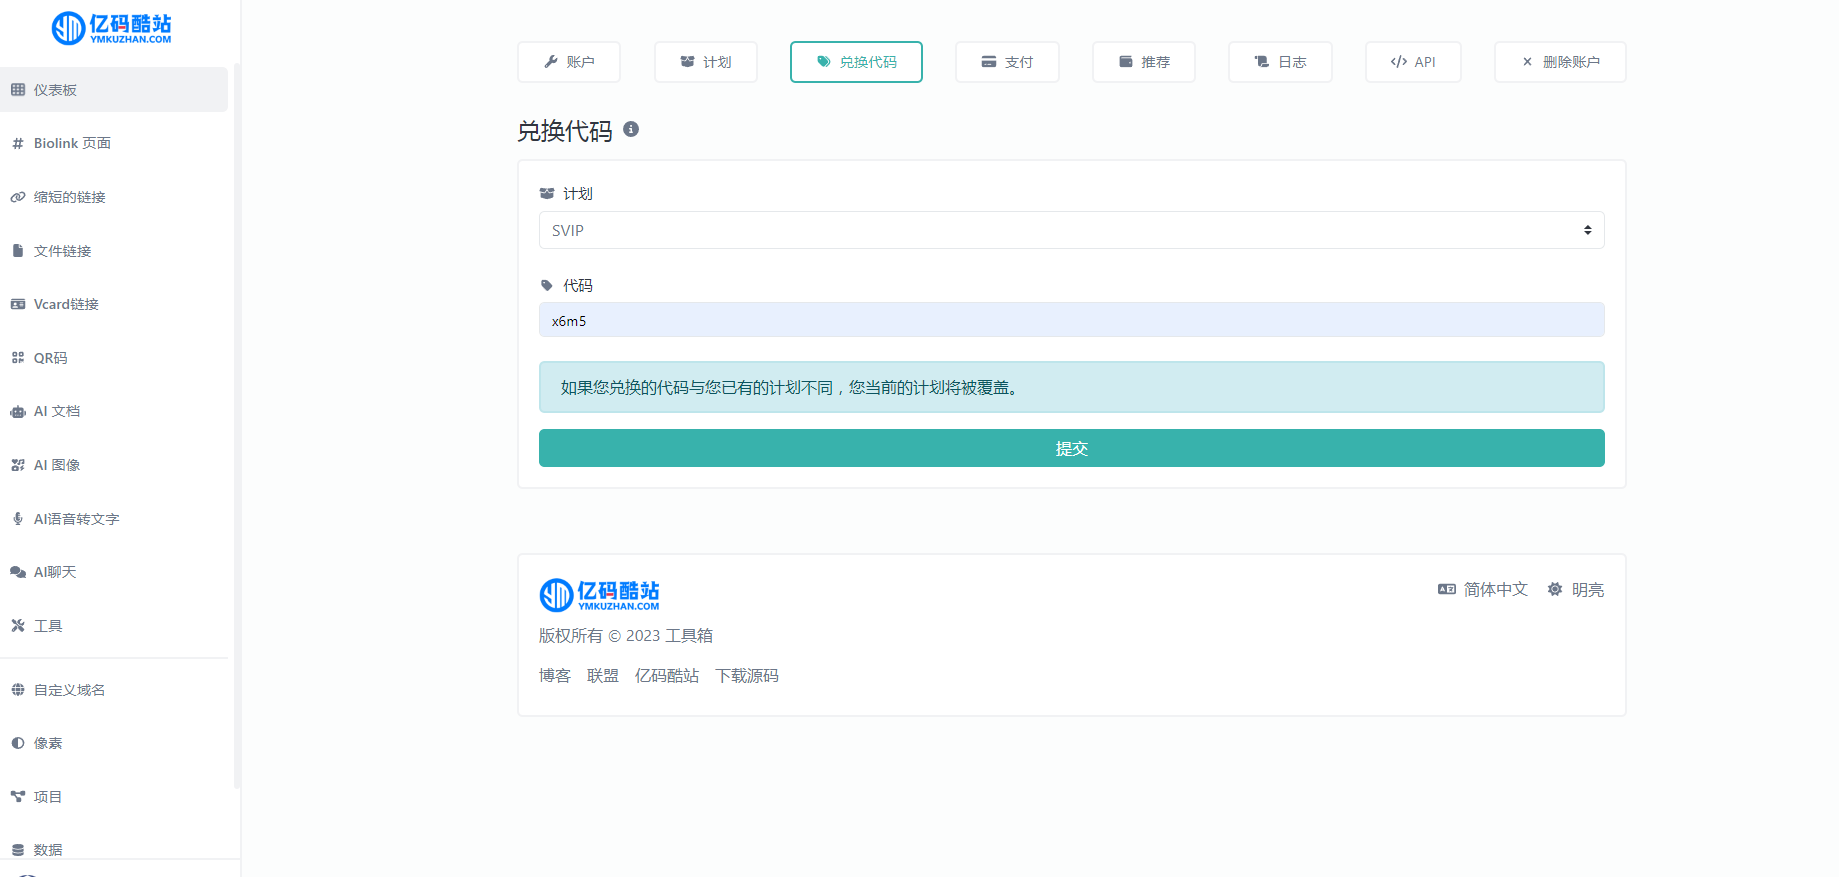Open AI语音转文字 from the sidebar

tap(76, 519)
